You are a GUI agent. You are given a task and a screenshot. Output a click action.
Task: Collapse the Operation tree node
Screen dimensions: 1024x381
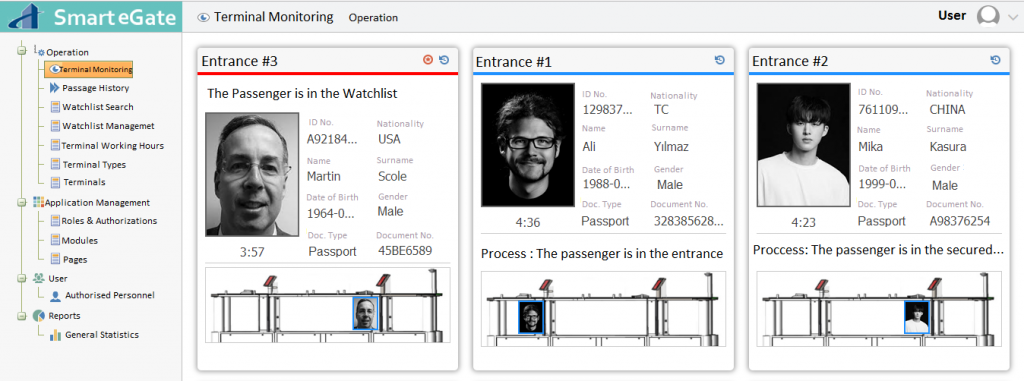click(22, 50)
